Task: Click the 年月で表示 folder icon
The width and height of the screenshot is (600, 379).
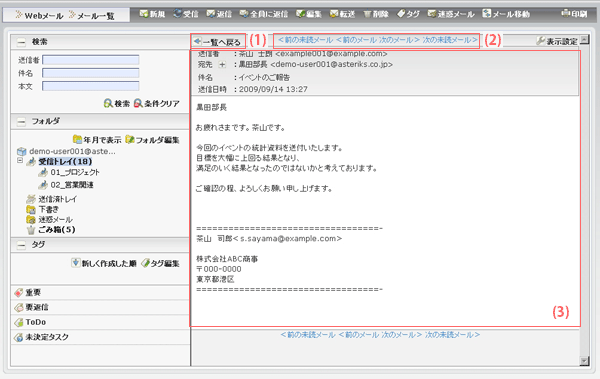Action: coord(77,139)
